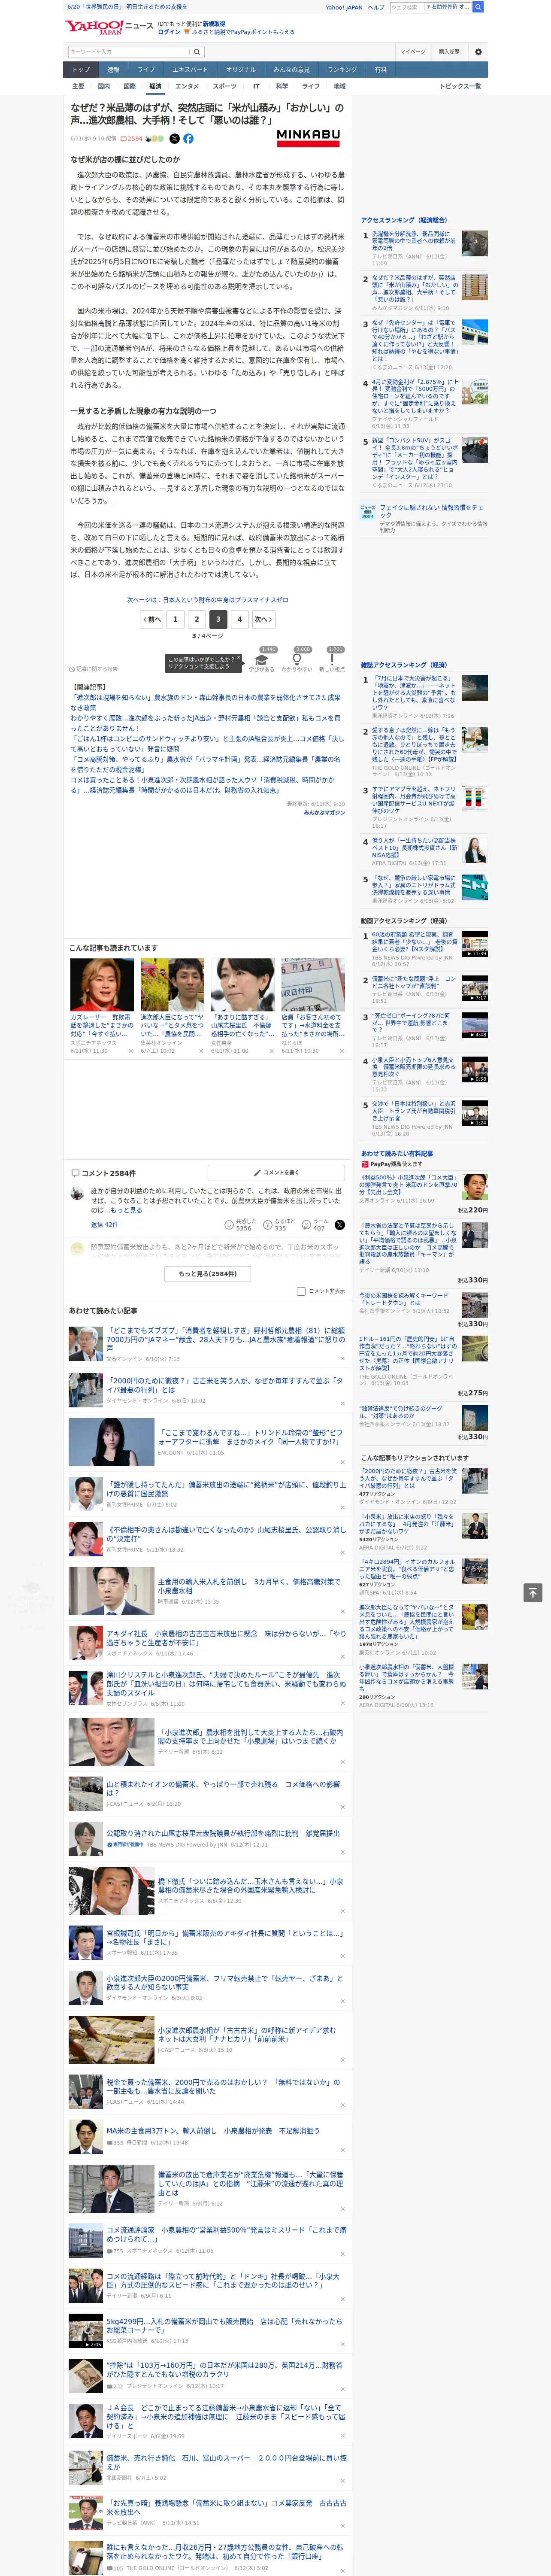The image size is (551, 2576).
Task: Go to the previous page 前へ
Action: point(152,619)
